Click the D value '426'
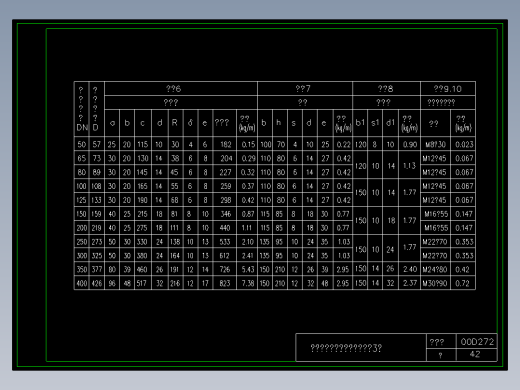Viewport: 520px width, 390px height. pyautogui.click(x=97, y=283)
